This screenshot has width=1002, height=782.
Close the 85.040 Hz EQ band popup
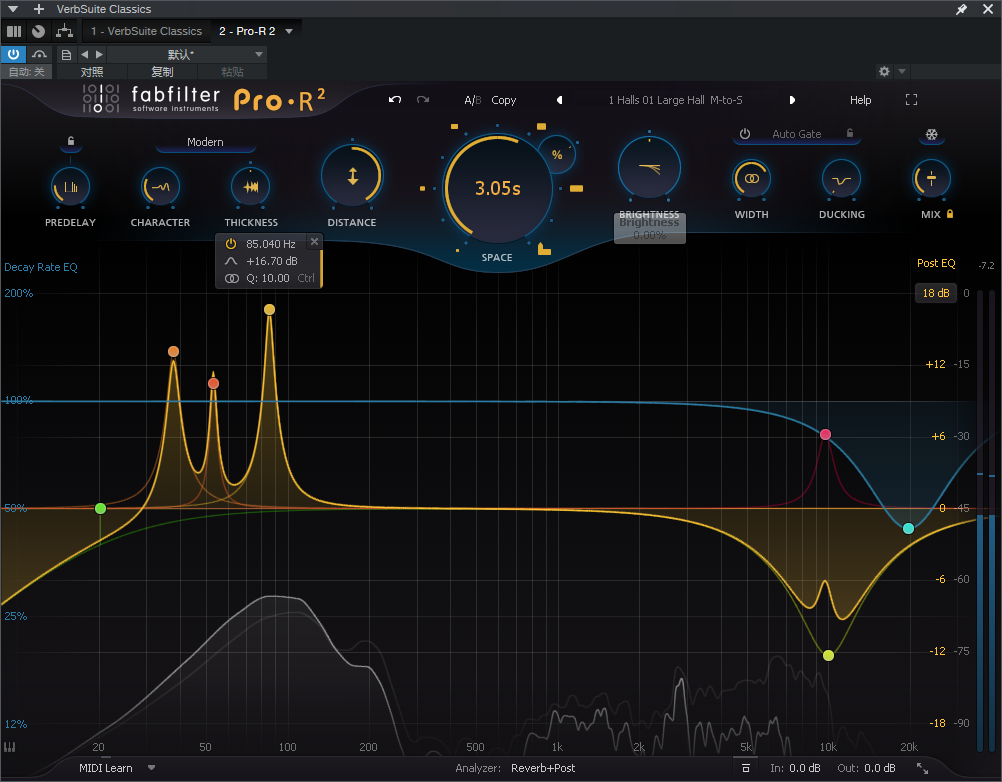[314, 241]
